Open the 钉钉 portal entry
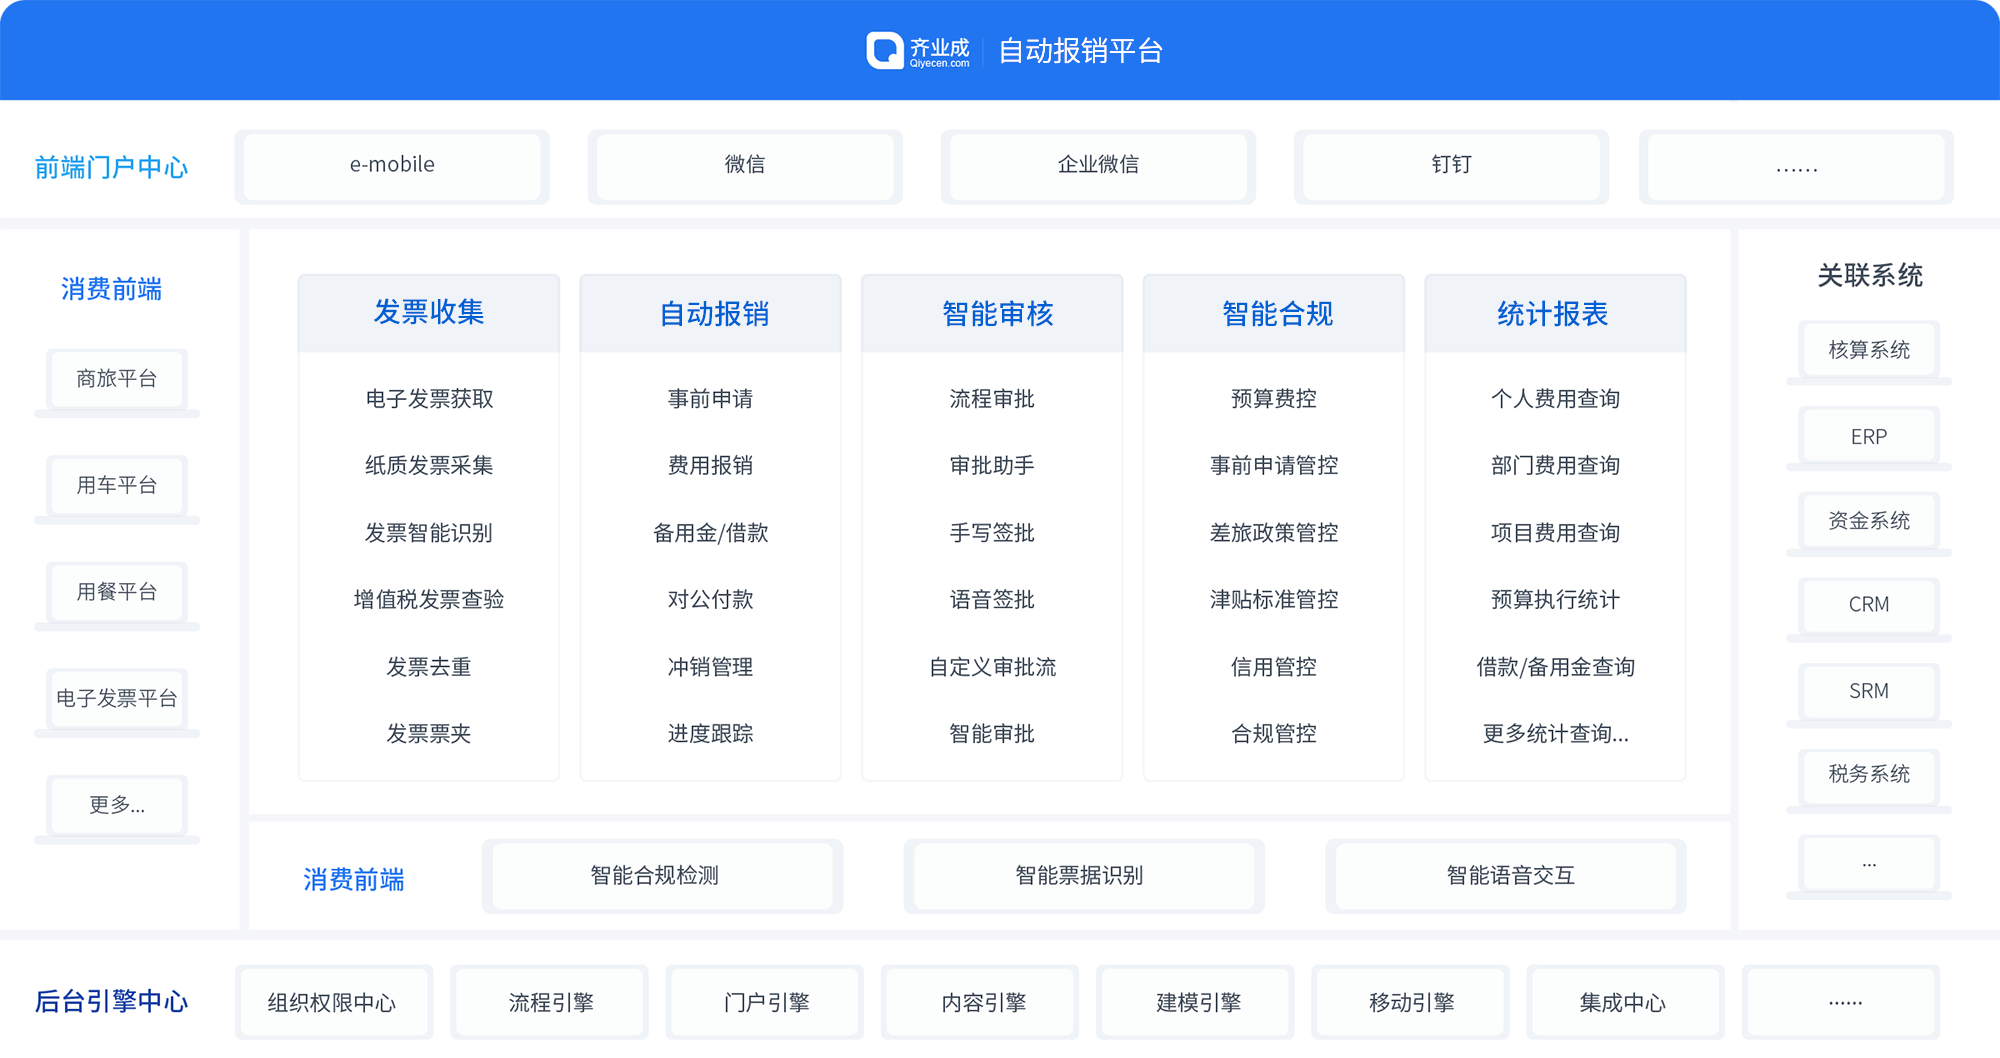The height and width of the screenshot is (1058, 2000). (1450, 167)
